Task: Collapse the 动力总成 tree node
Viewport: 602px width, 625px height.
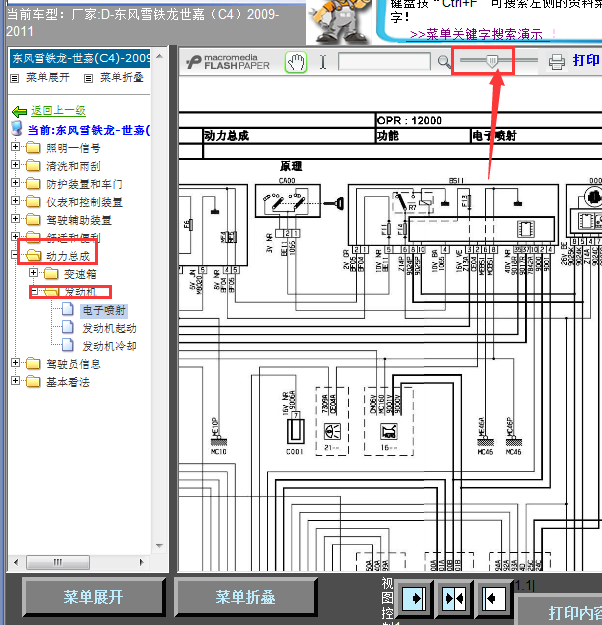Action: pyautogui.click(x=15, y=255)
